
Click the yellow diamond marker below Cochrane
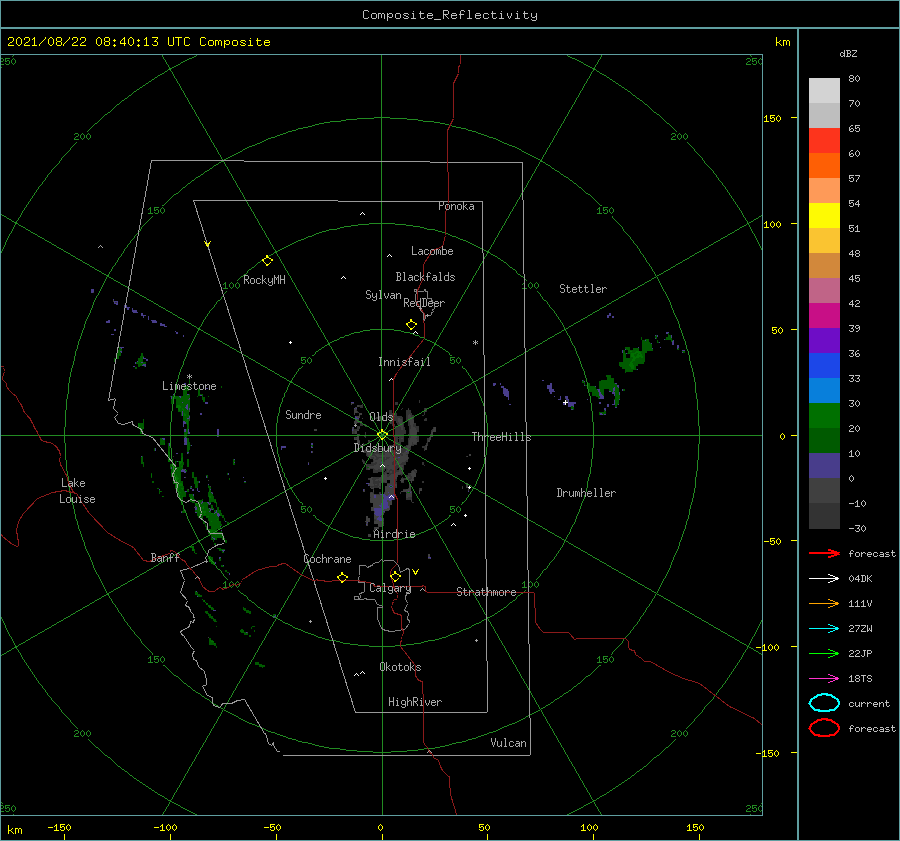[x=342, y=577]
